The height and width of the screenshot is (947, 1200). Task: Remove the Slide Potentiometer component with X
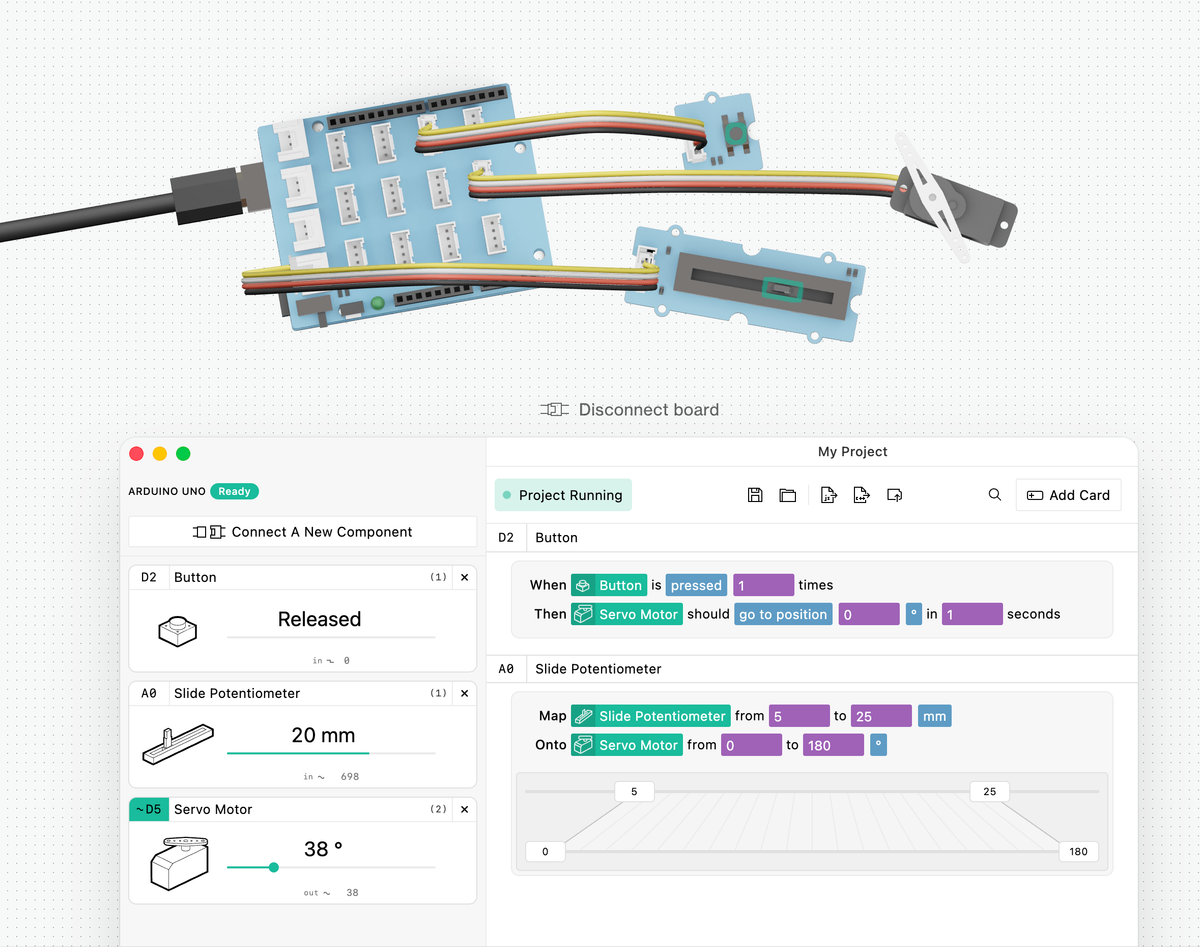click(x=464, y=693)
